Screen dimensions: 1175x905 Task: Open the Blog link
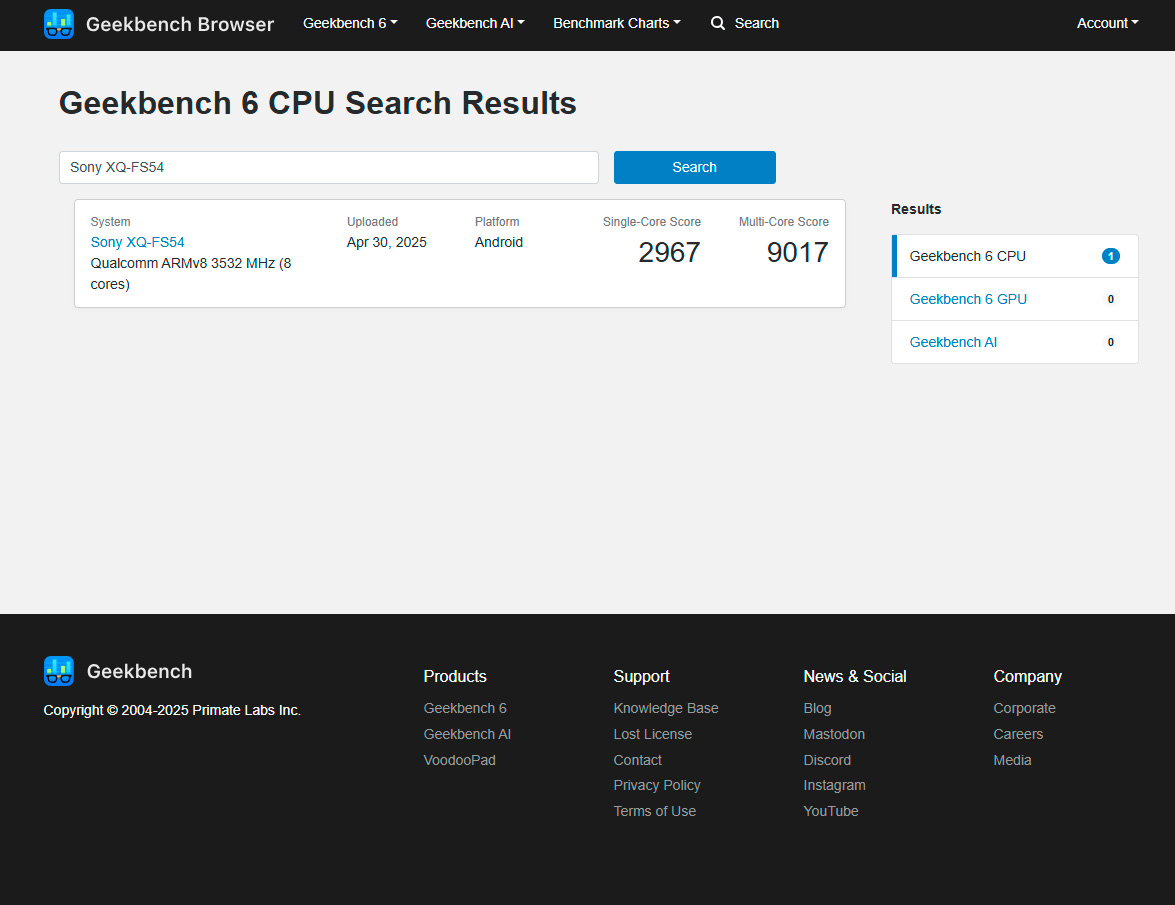817,708
